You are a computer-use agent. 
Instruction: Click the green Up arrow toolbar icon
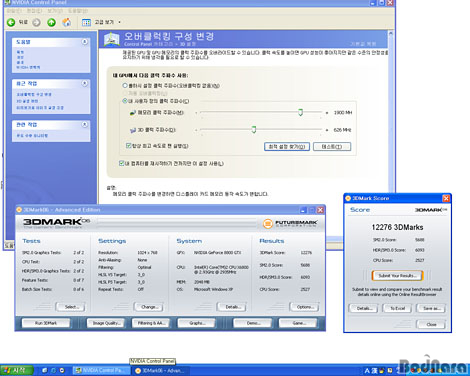pyautogui.click(x=51, y=22)
